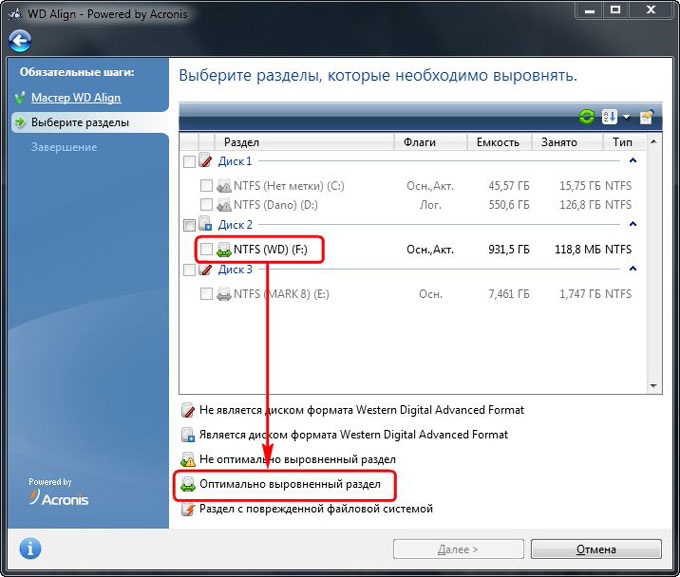680x577 pixels.
Task: Tick the Диск 1 checkbox
Action: 189,162
